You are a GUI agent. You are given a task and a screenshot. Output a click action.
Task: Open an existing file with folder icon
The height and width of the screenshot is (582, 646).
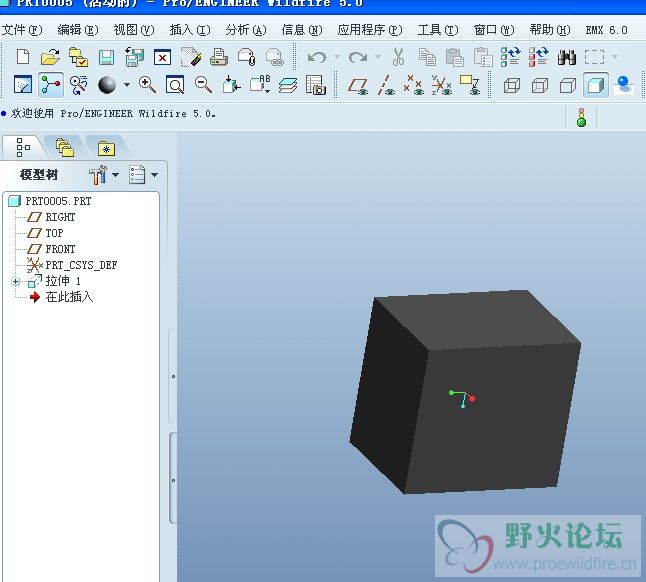click(50, 57)
